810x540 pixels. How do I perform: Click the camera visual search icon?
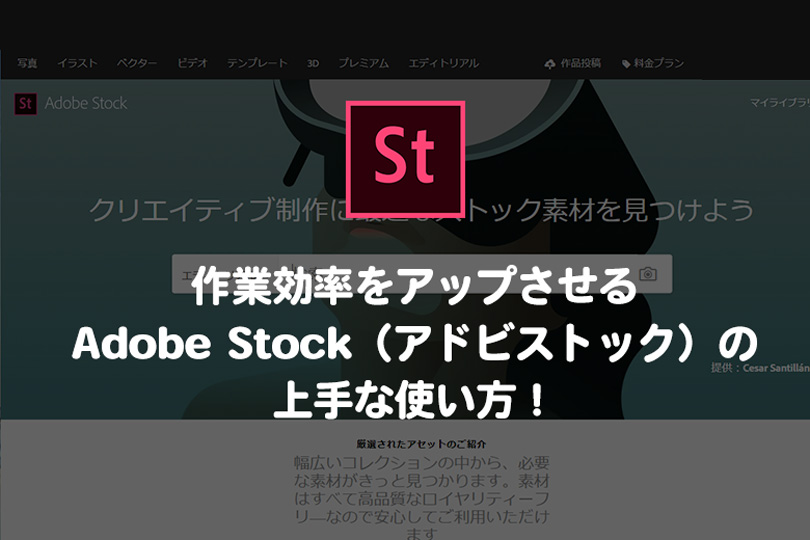(648, 273)
